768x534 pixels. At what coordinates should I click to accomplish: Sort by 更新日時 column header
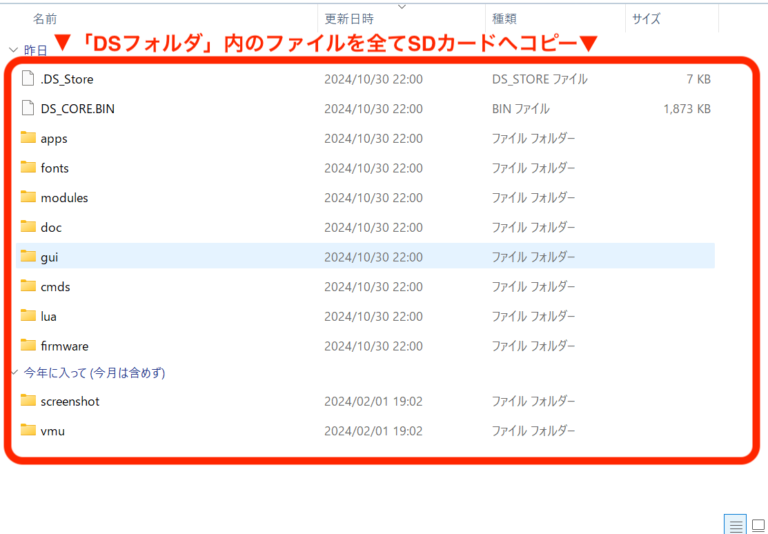click(348, 19)
